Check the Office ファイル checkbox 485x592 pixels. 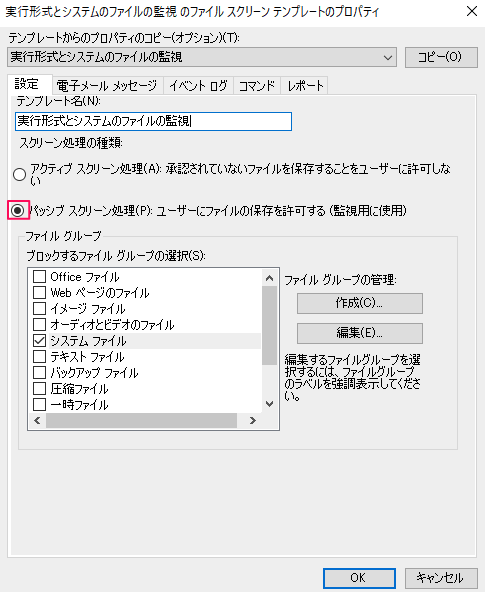coord(39,277)
